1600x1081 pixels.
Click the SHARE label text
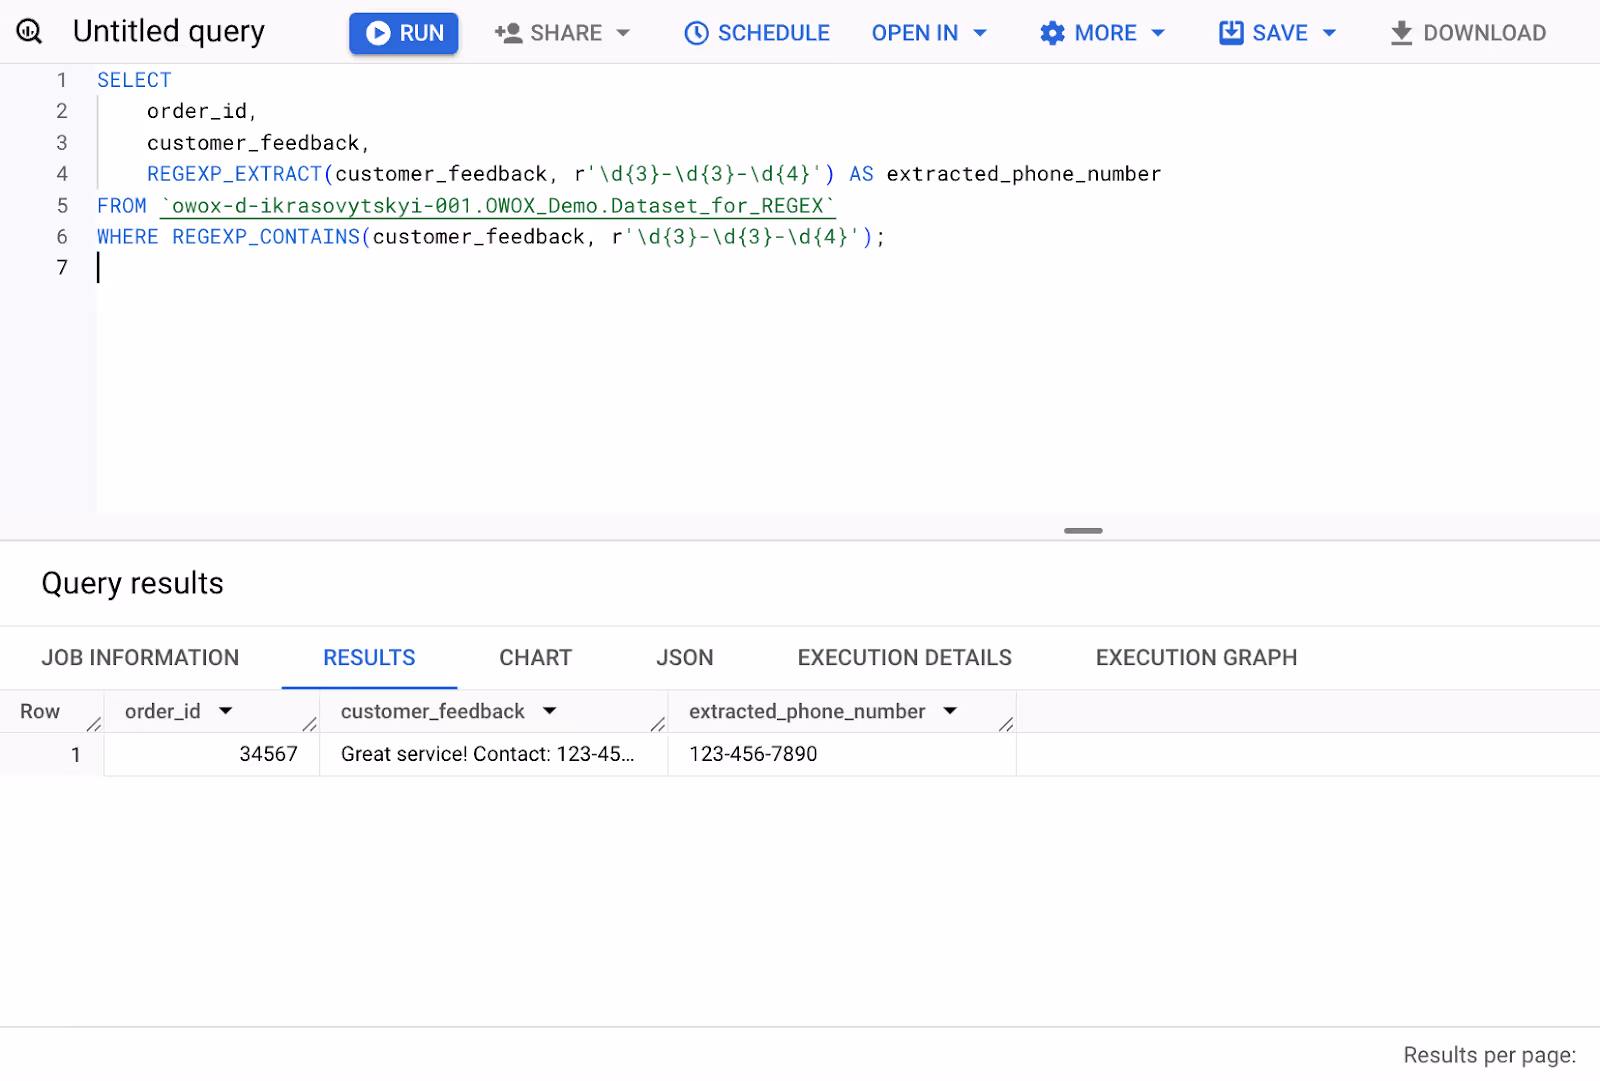pos(566,33)
